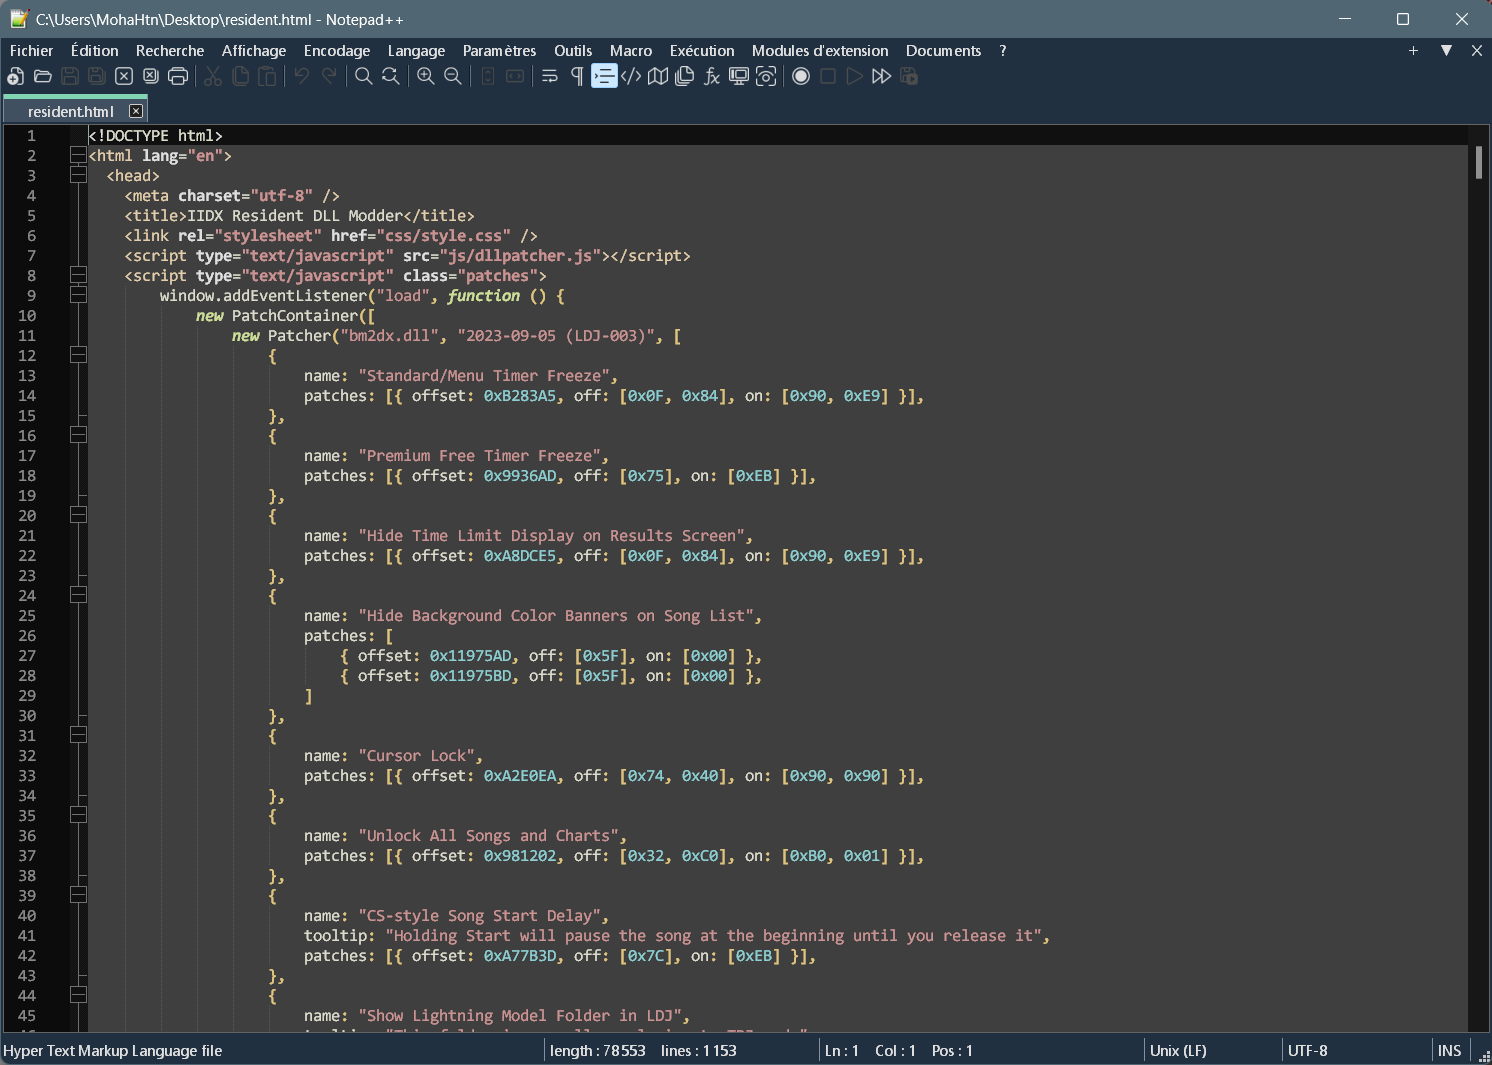Collapse the fold marker on line 16
The height and width of the screenshot is (1065, 1492).
point(78,435)
